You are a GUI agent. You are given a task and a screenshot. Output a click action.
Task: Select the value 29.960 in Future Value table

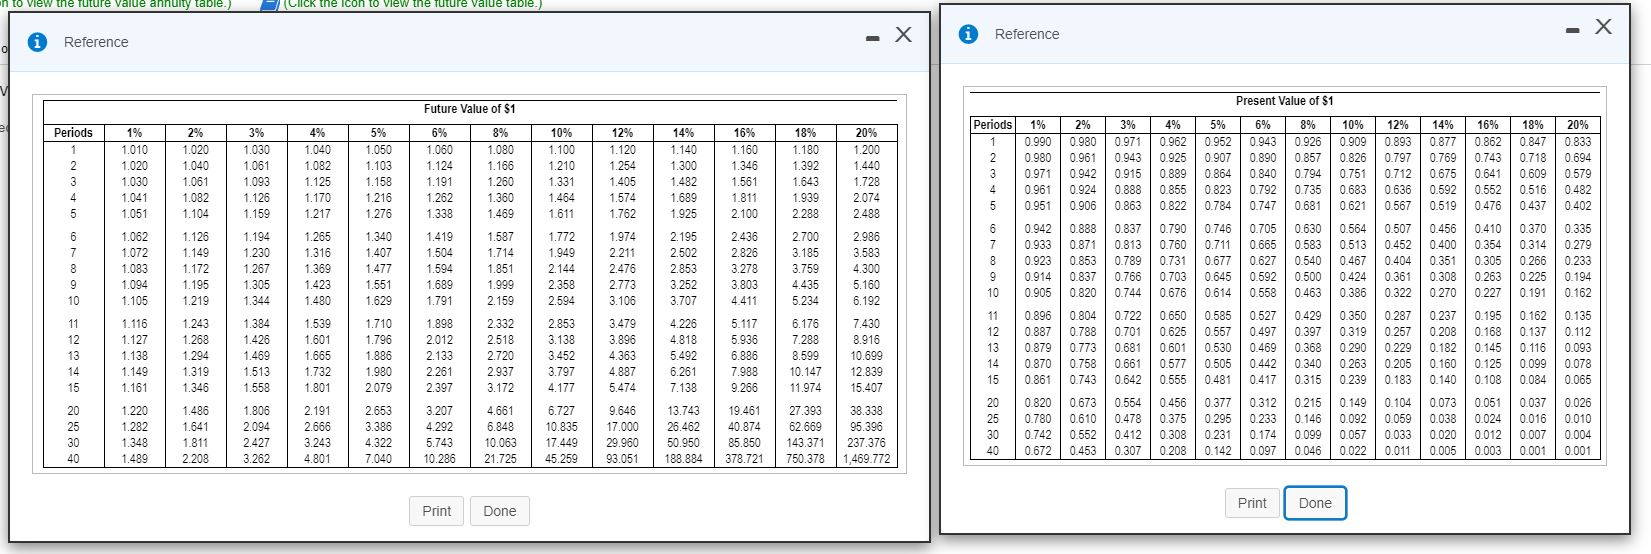tap(622, 443)
